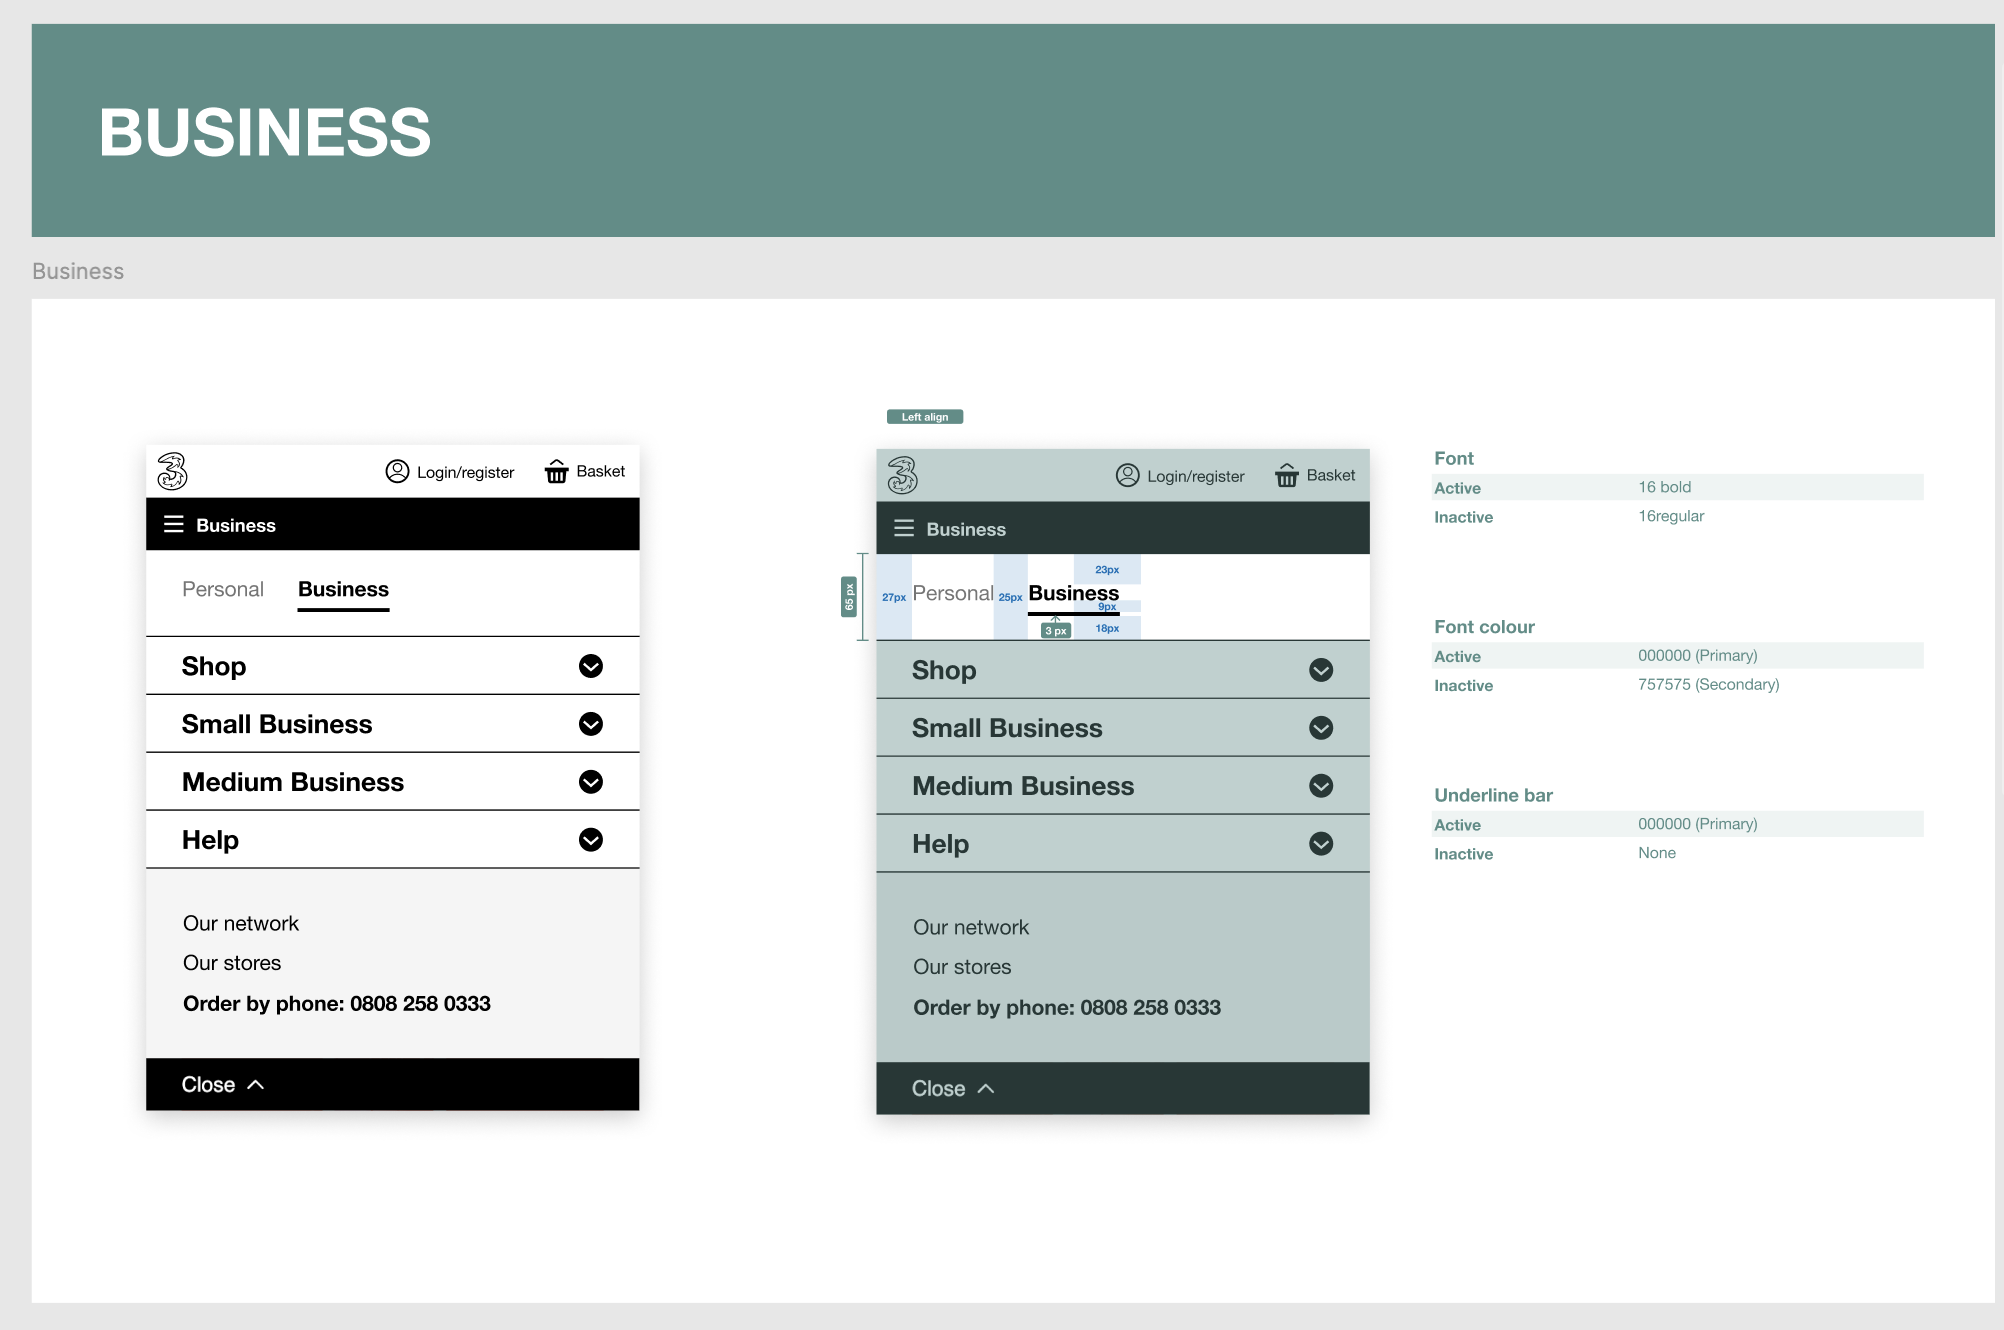
Task: Click the Our stores link in left mockup
Action: tap(232, 963)
